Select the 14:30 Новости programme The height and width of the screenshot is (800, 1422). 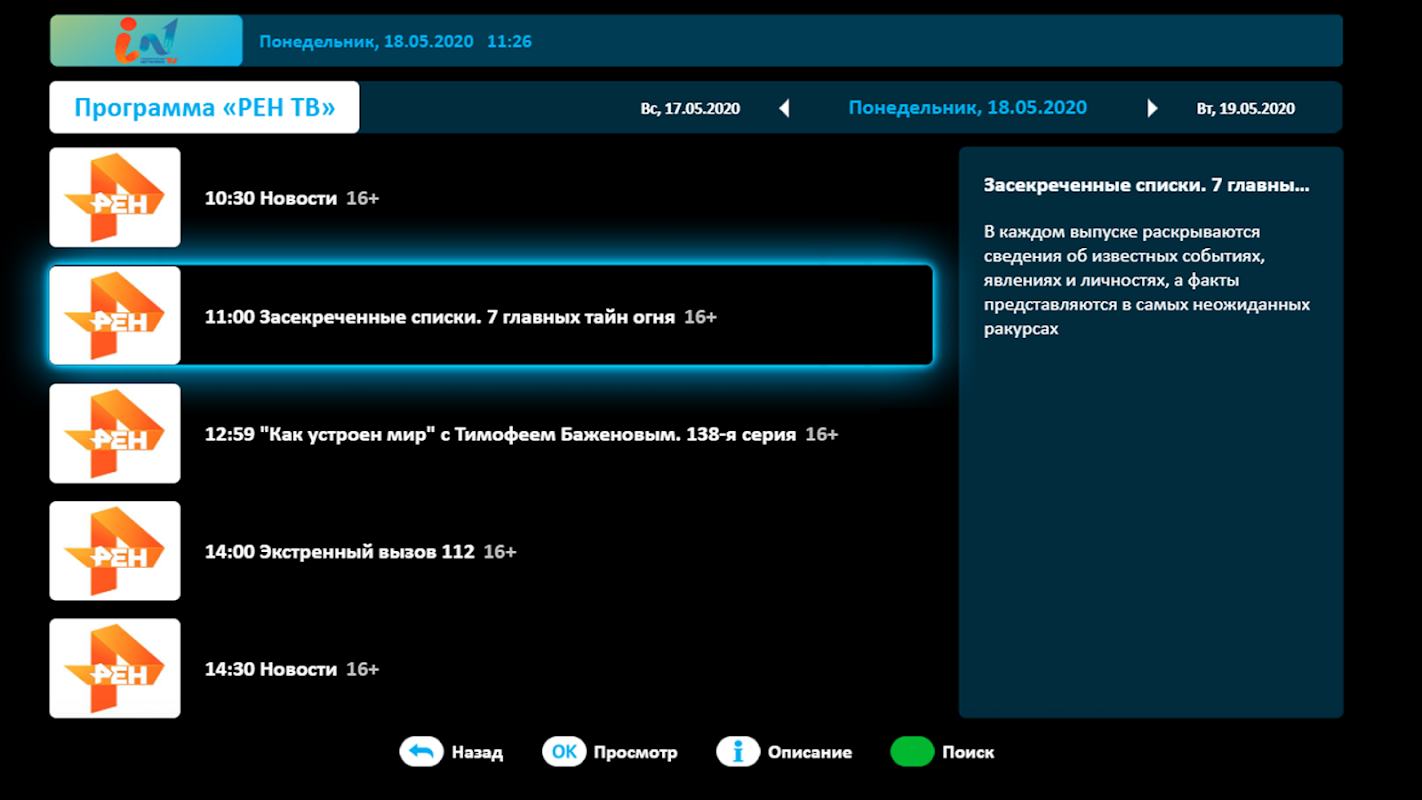292,669
